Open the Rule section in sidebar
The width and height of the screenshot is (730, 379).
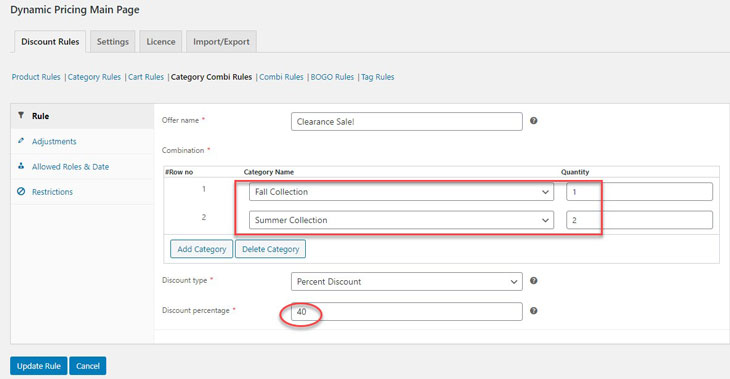82,116
